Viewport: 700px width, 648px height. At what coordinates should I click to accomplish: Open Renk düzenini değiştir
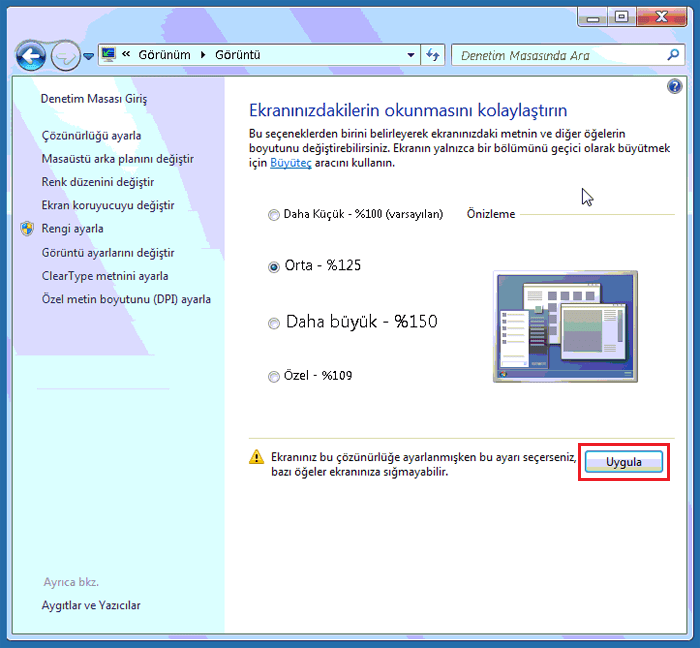[x=98, y=182]
